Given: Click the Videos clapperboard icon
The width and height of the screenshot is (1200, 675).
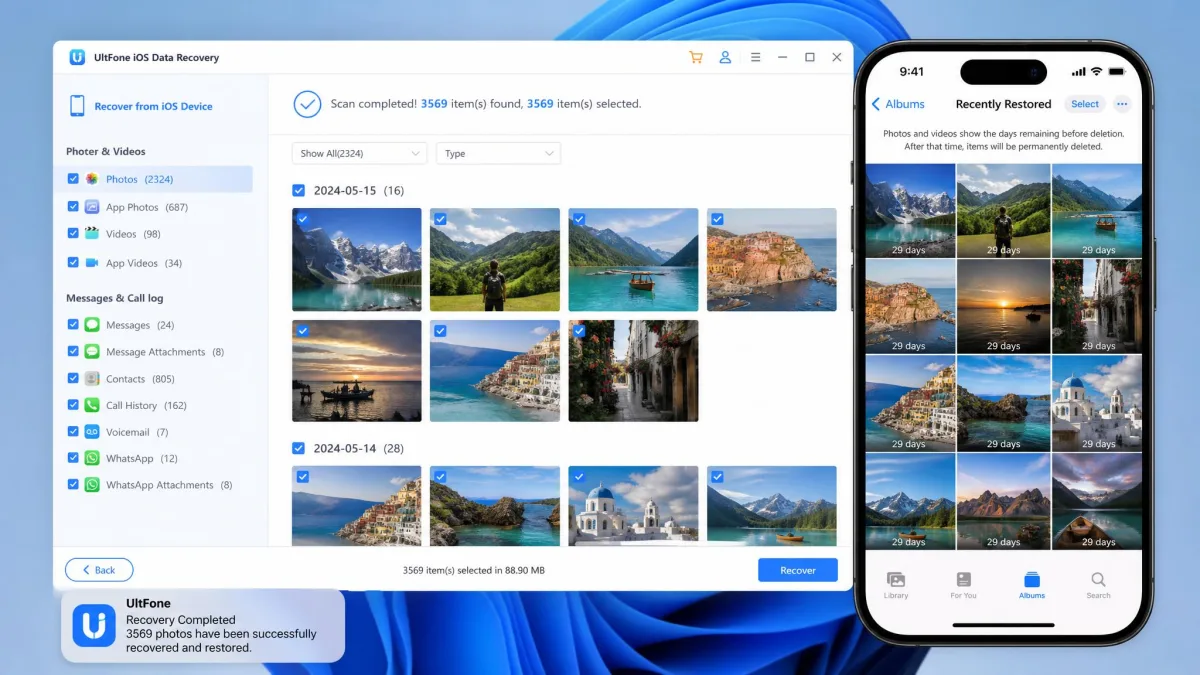Looking at the screenshot, I should click(x=92, y=234).
